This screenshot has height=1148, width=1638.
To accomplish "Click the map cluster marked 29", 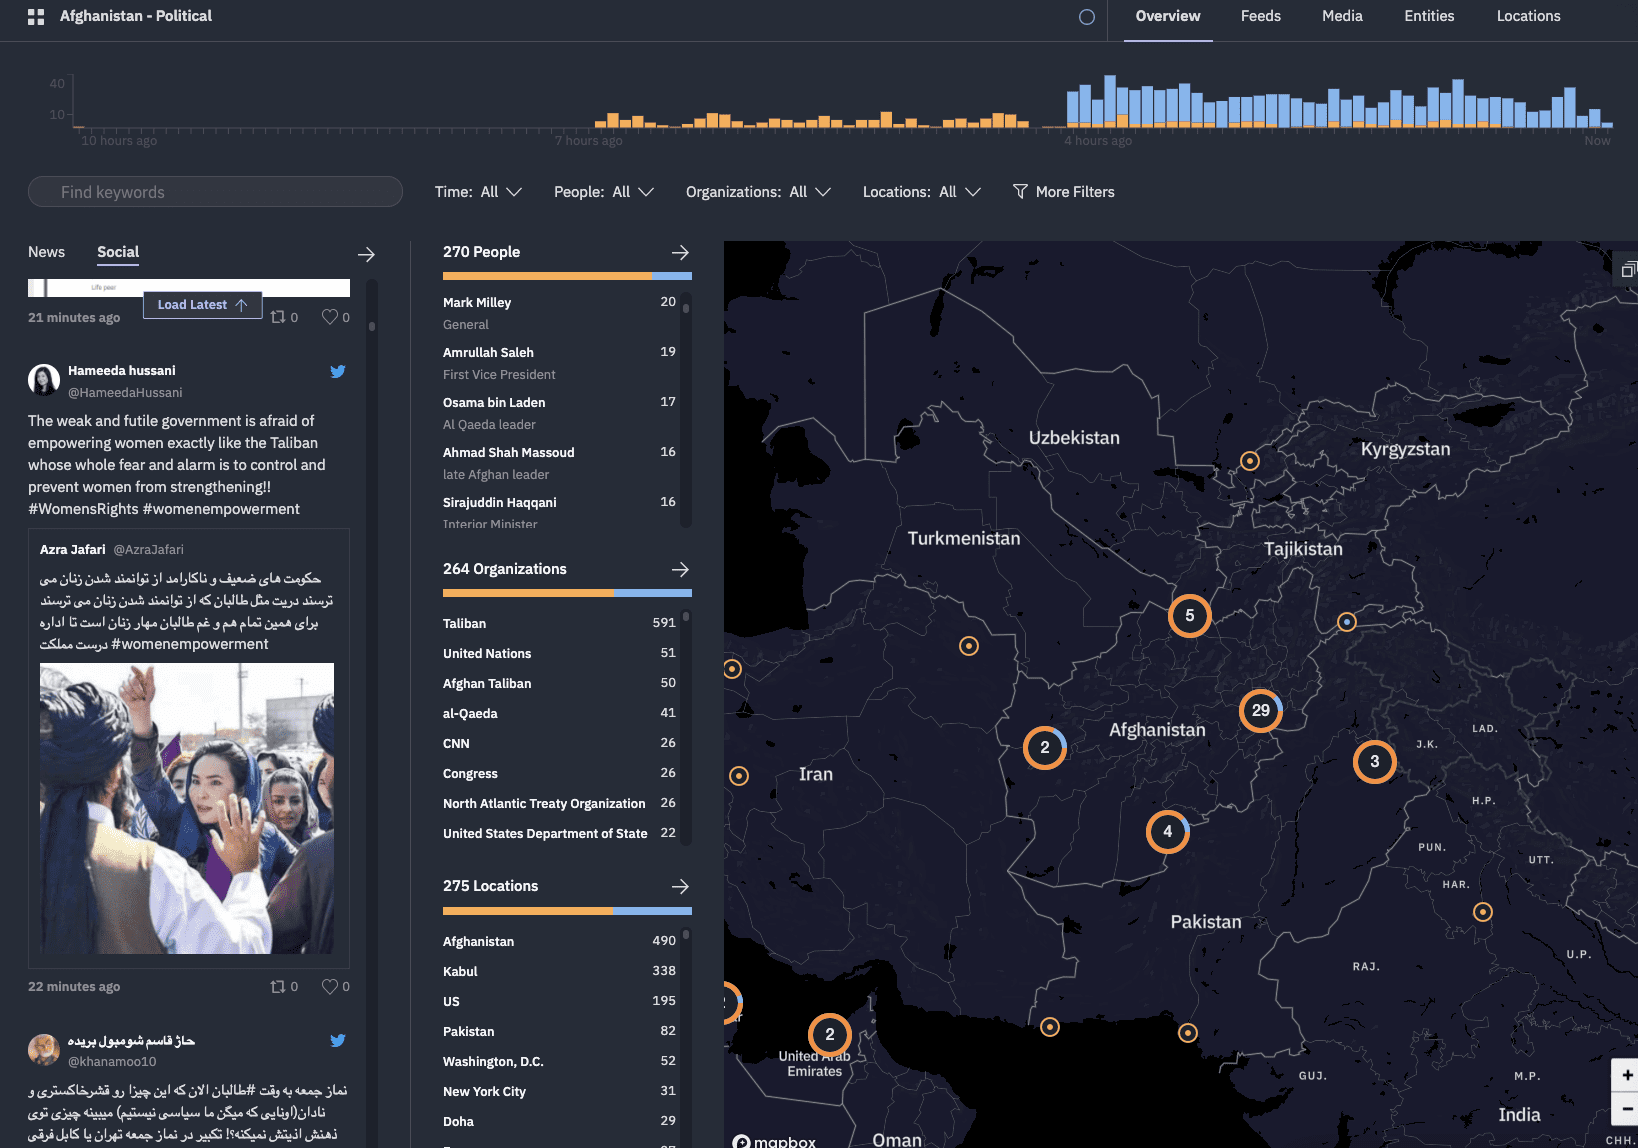I will click(1260, 711).
